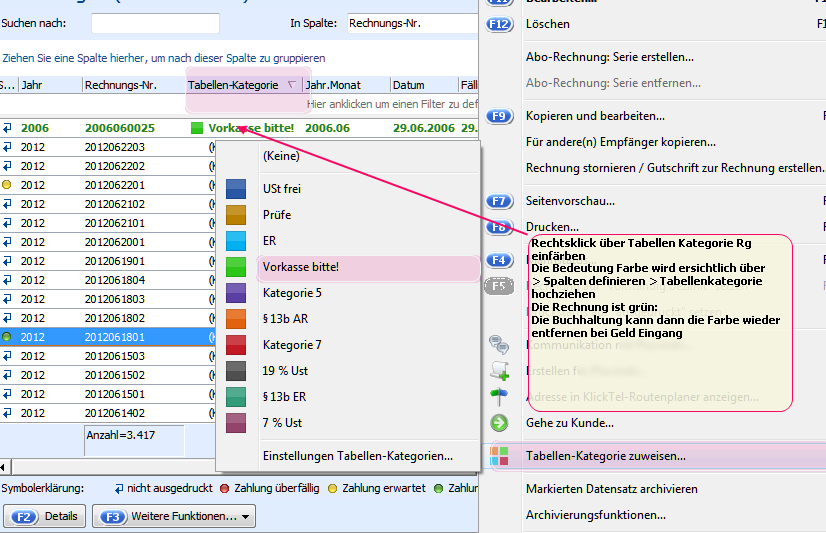Sort by Datum column header
826x533 pixels.
pos(424,85)
